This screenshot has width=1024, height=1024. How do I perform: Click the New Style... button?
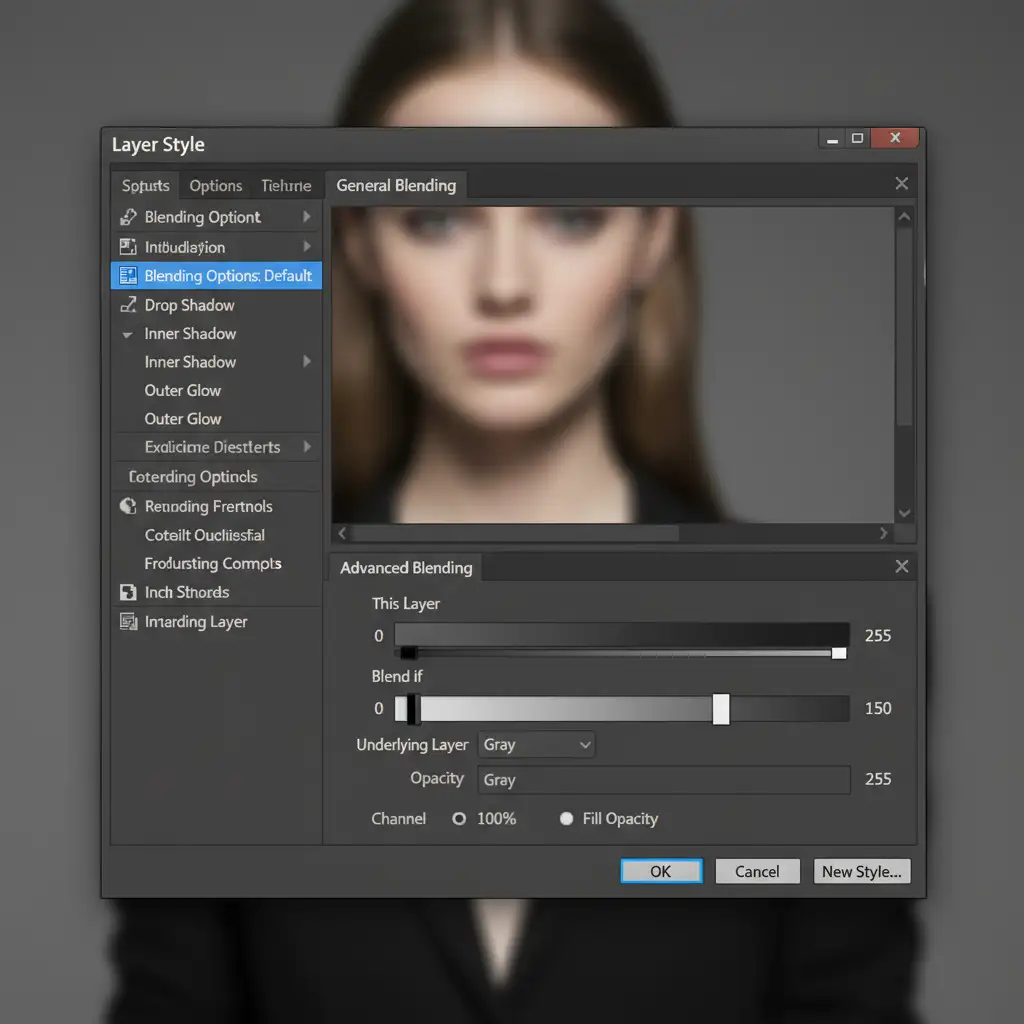point(861,871)
